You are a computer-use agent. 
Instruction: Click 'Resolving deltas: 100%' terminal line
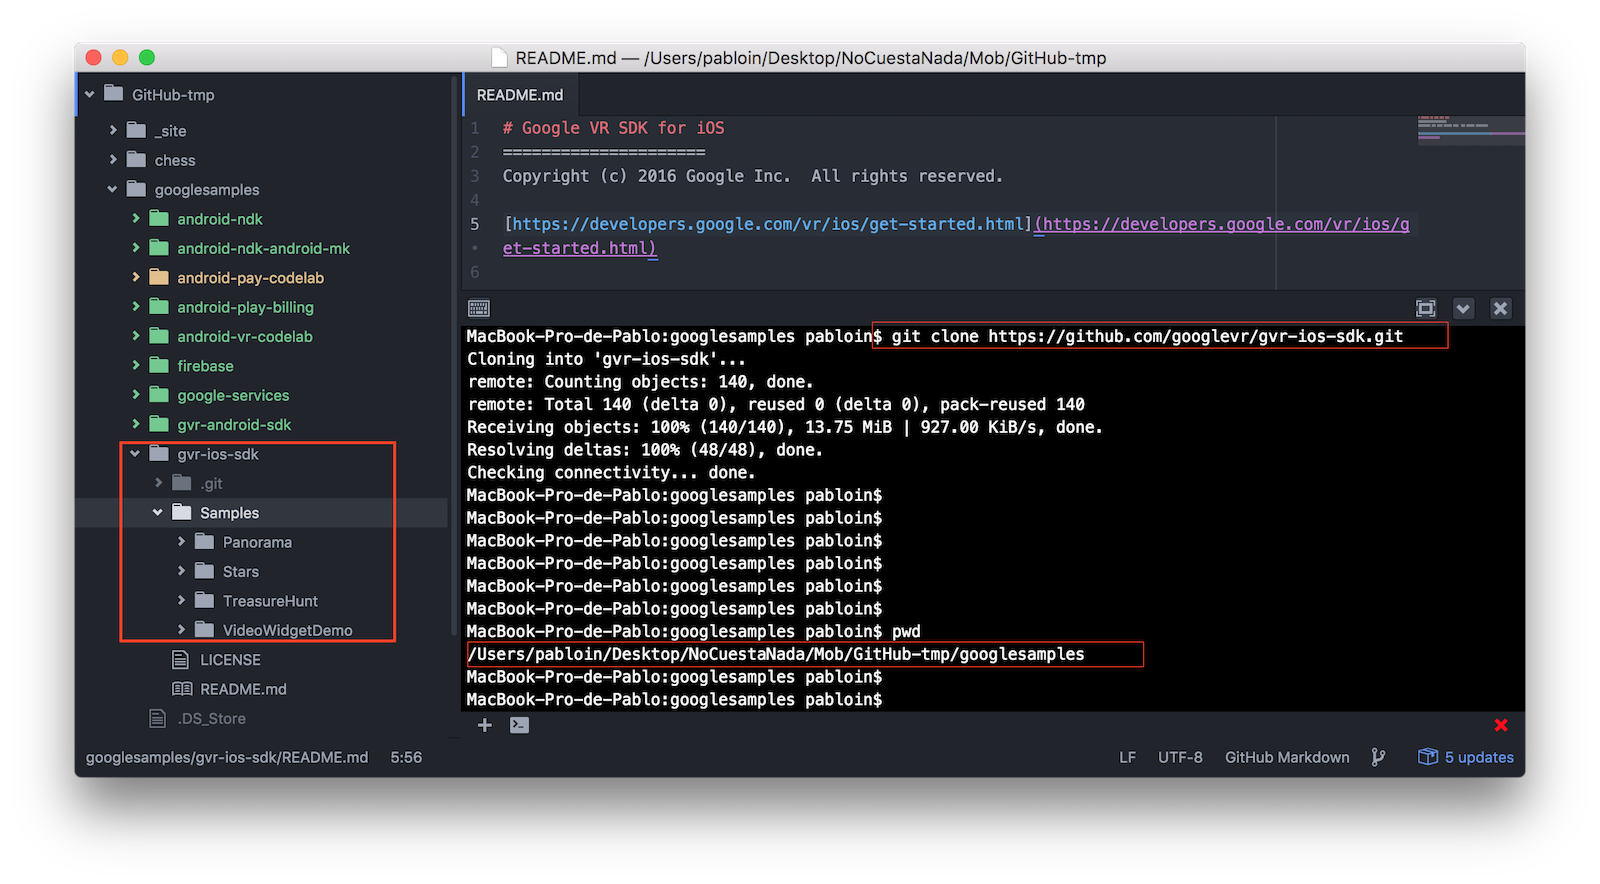click(645, 450)
